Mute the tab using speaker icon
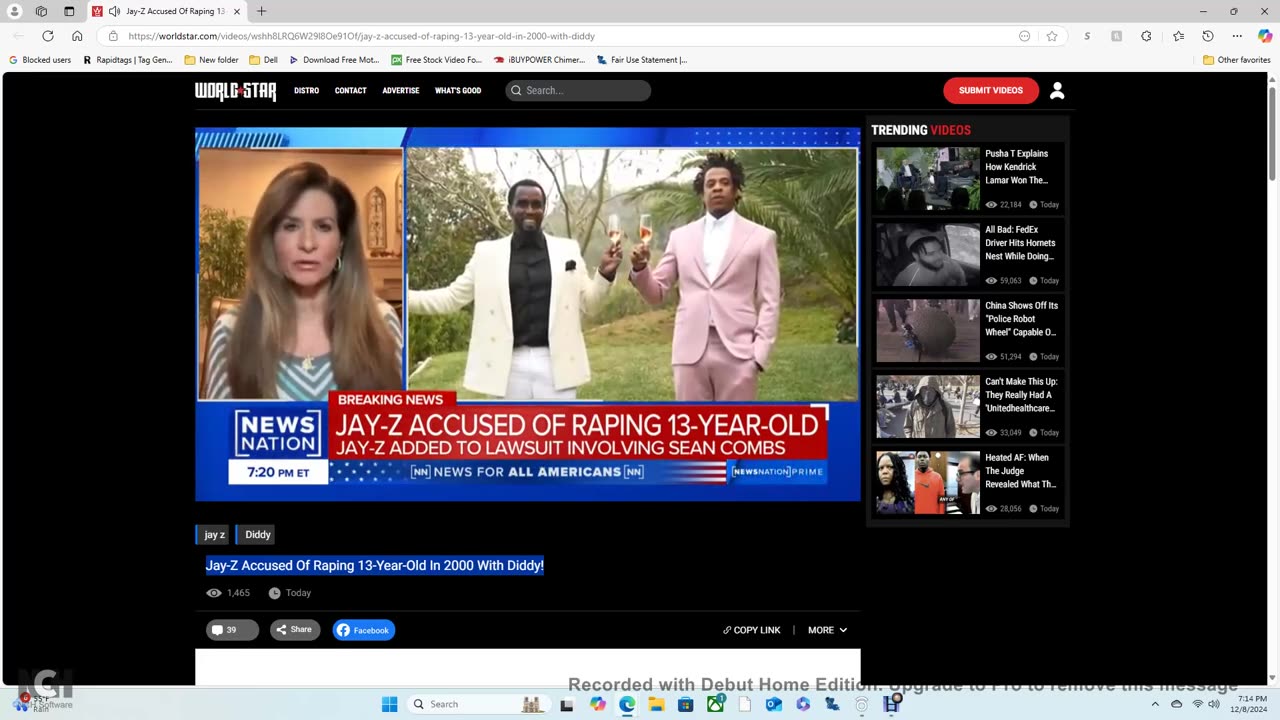 pyautogui.click(x=114, y=11)
